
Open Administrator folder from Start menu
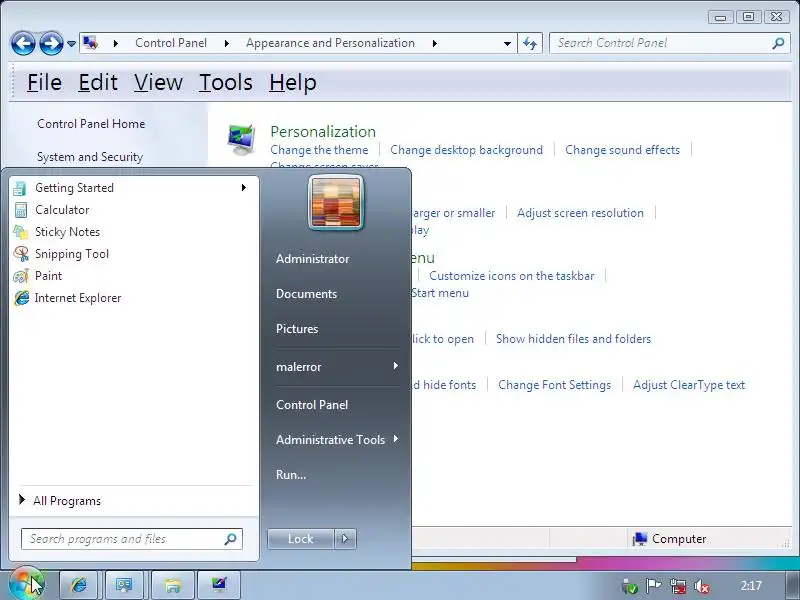coord(312,259)
